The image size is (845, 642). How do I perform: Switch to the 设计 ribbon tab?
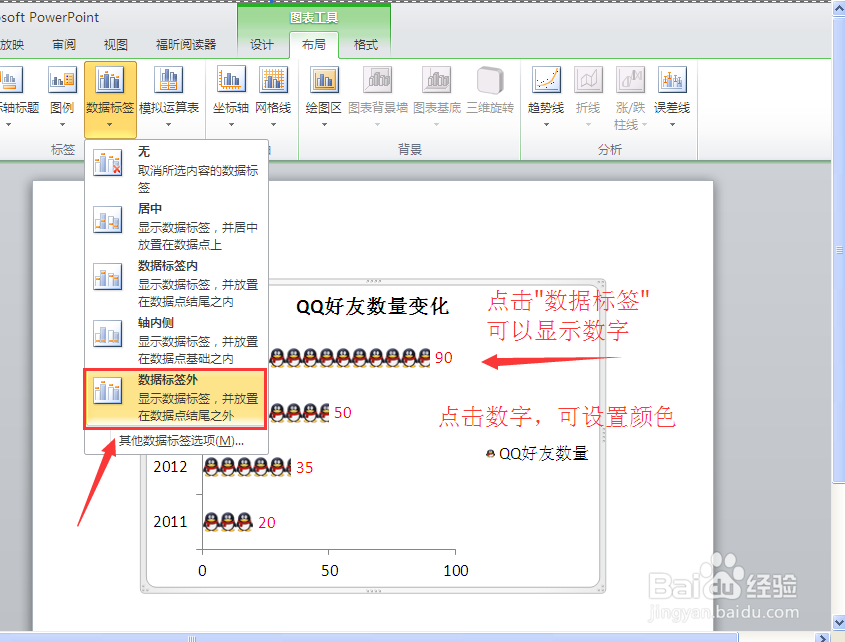click(261, 44)
